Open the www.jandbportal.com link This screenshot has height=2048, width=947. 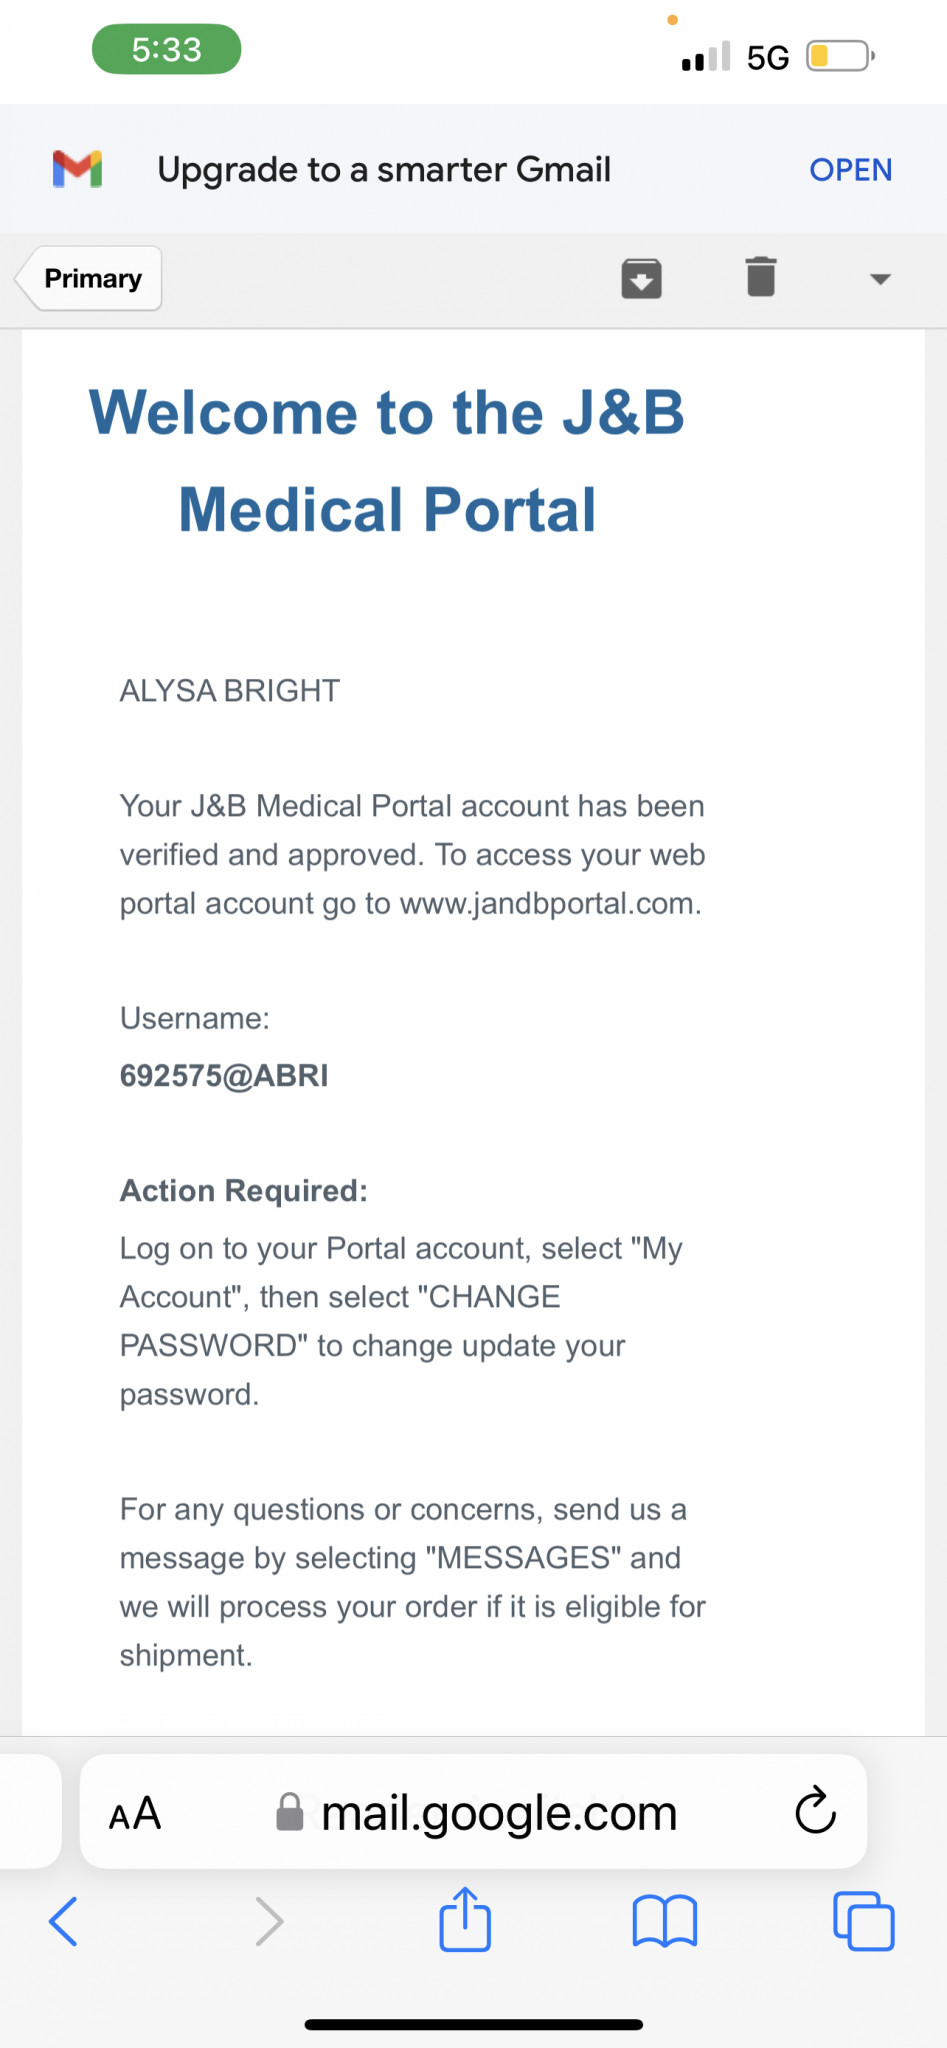[x=549, y=903]
